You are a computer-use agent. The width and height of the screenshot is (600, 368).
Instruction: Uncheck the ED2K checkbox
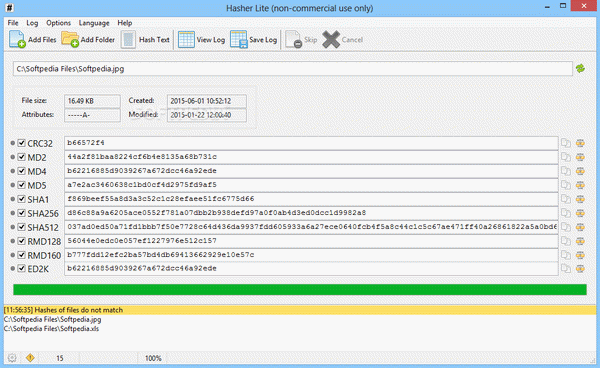coord(21,269)
